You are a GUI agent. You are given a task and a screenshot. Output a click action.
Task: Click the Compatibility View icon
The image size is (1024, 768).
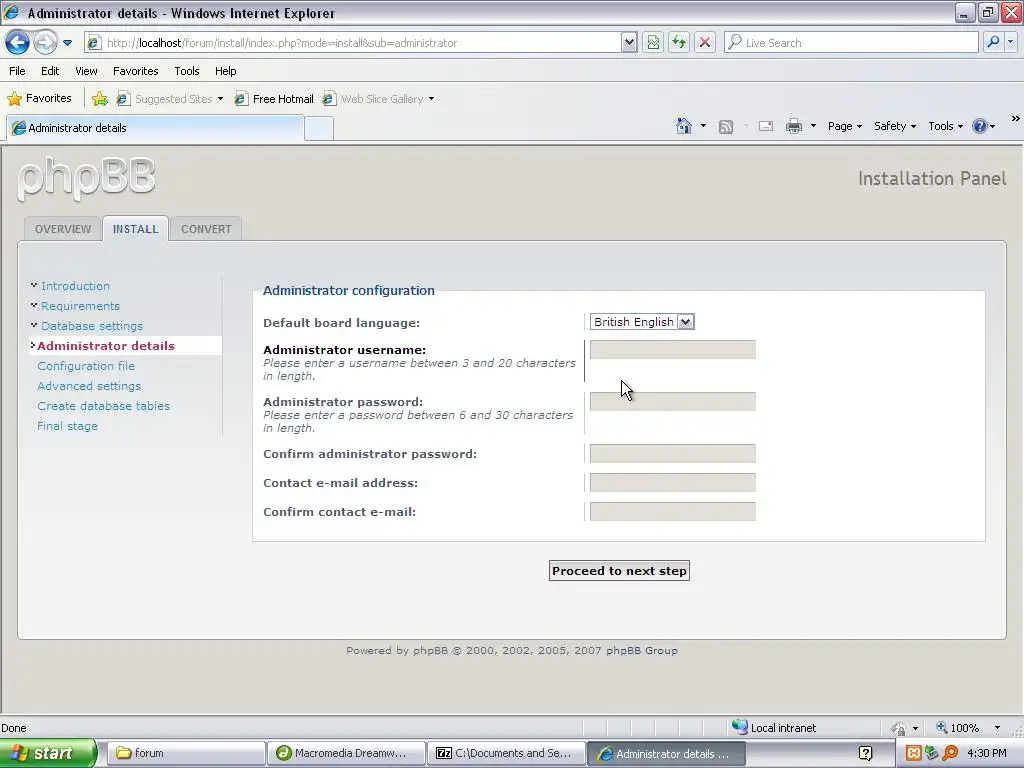(x=653, y=43)
